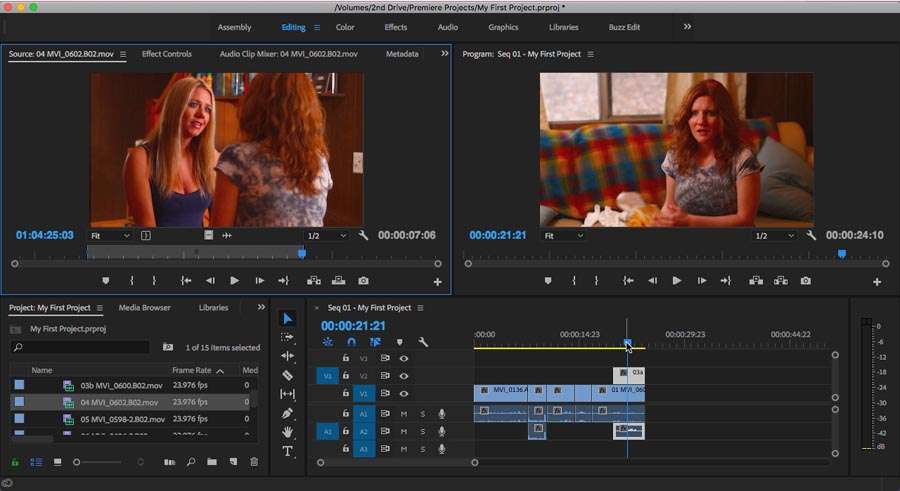Delete selected item with trash icon

pyautogui.click(x=254, y=462)
